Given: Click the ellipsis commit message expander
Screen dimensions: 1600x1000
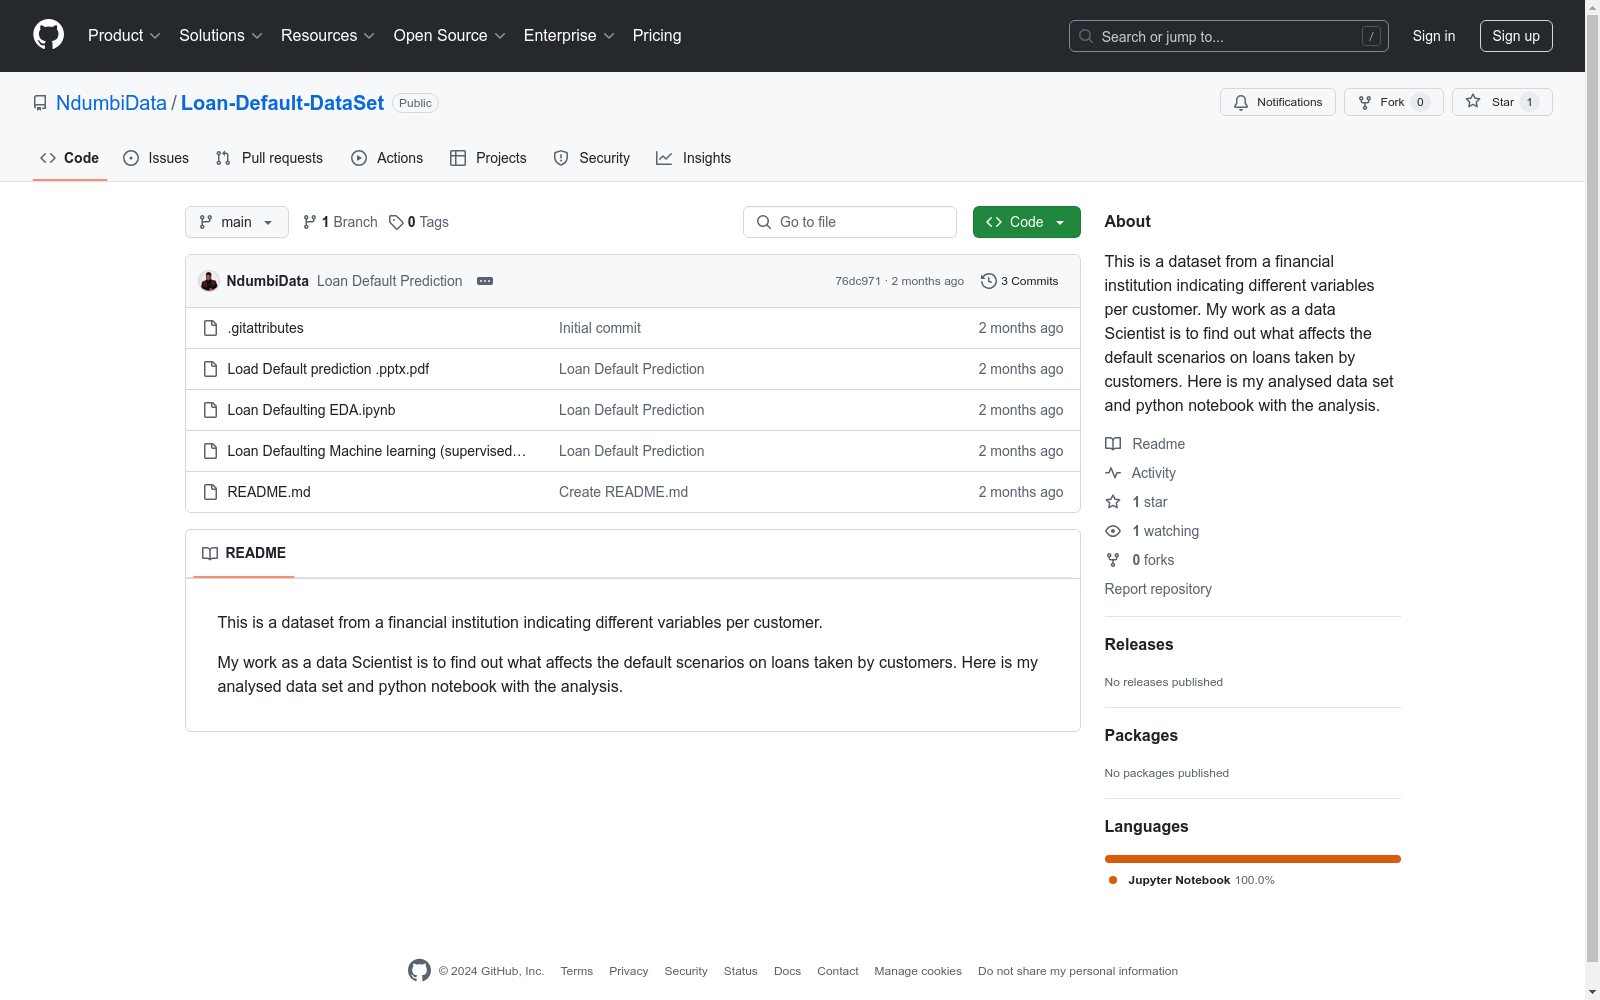Looking at the screenshot, I should point(485,281).
